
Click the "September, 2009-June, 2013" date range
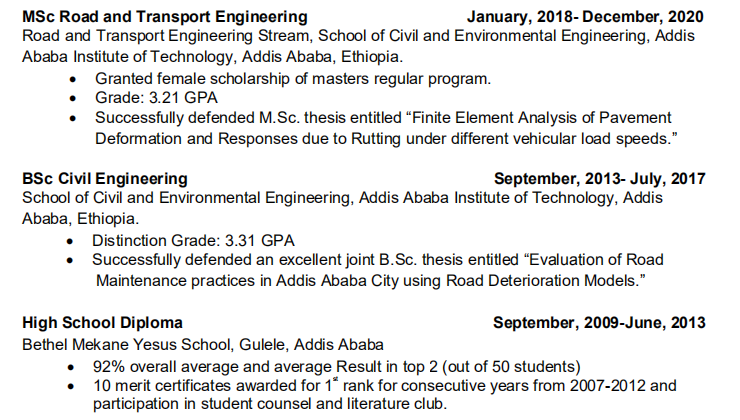(x=599, y=323)
